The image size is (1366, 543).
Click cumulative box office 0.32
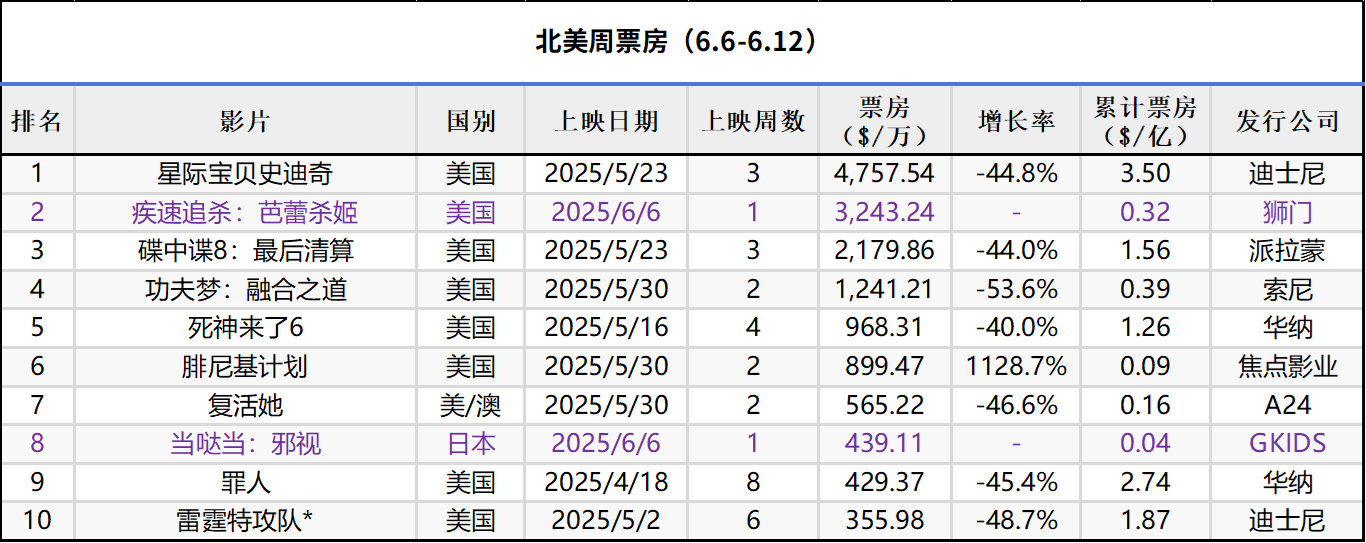point(1145,212)
